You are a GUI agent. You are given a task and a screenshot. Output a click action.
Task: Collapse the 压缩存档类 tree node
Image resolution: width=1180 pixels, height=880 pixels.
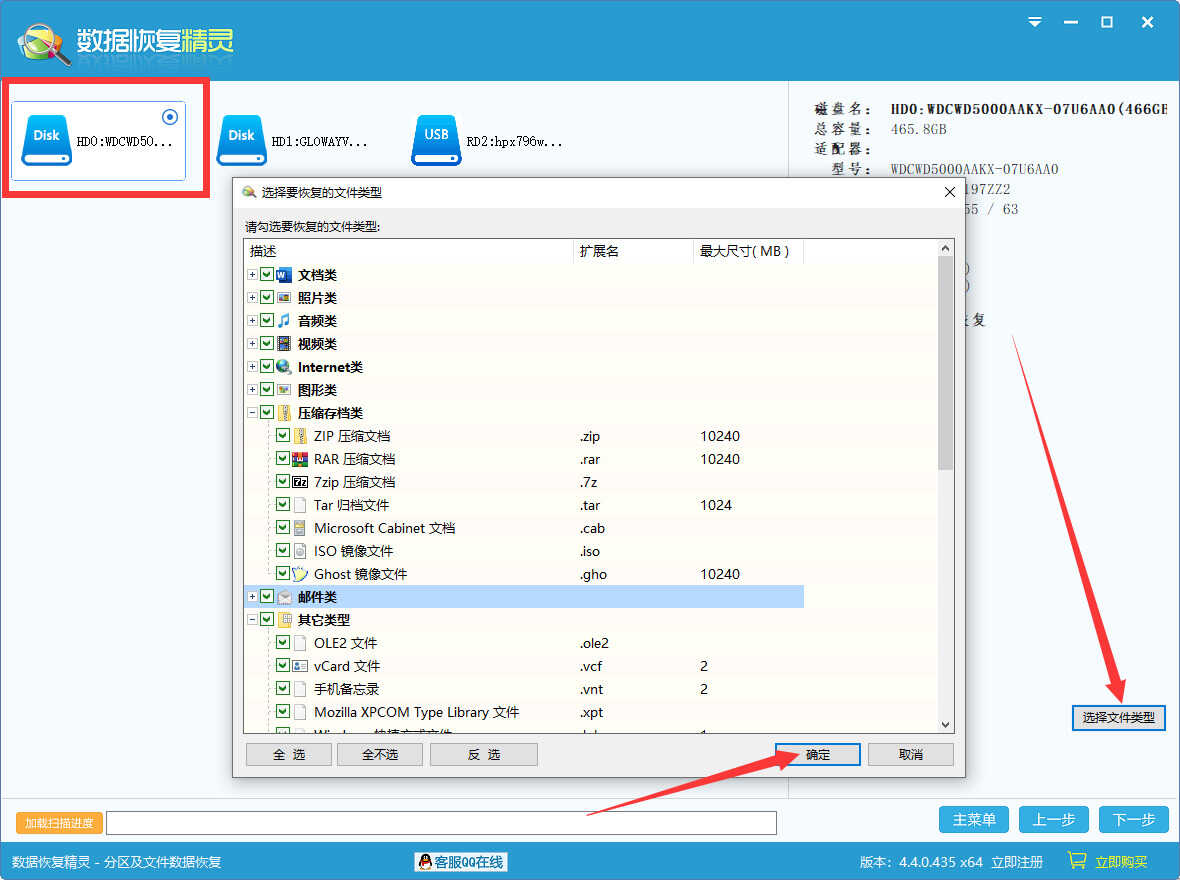[252, 413]
